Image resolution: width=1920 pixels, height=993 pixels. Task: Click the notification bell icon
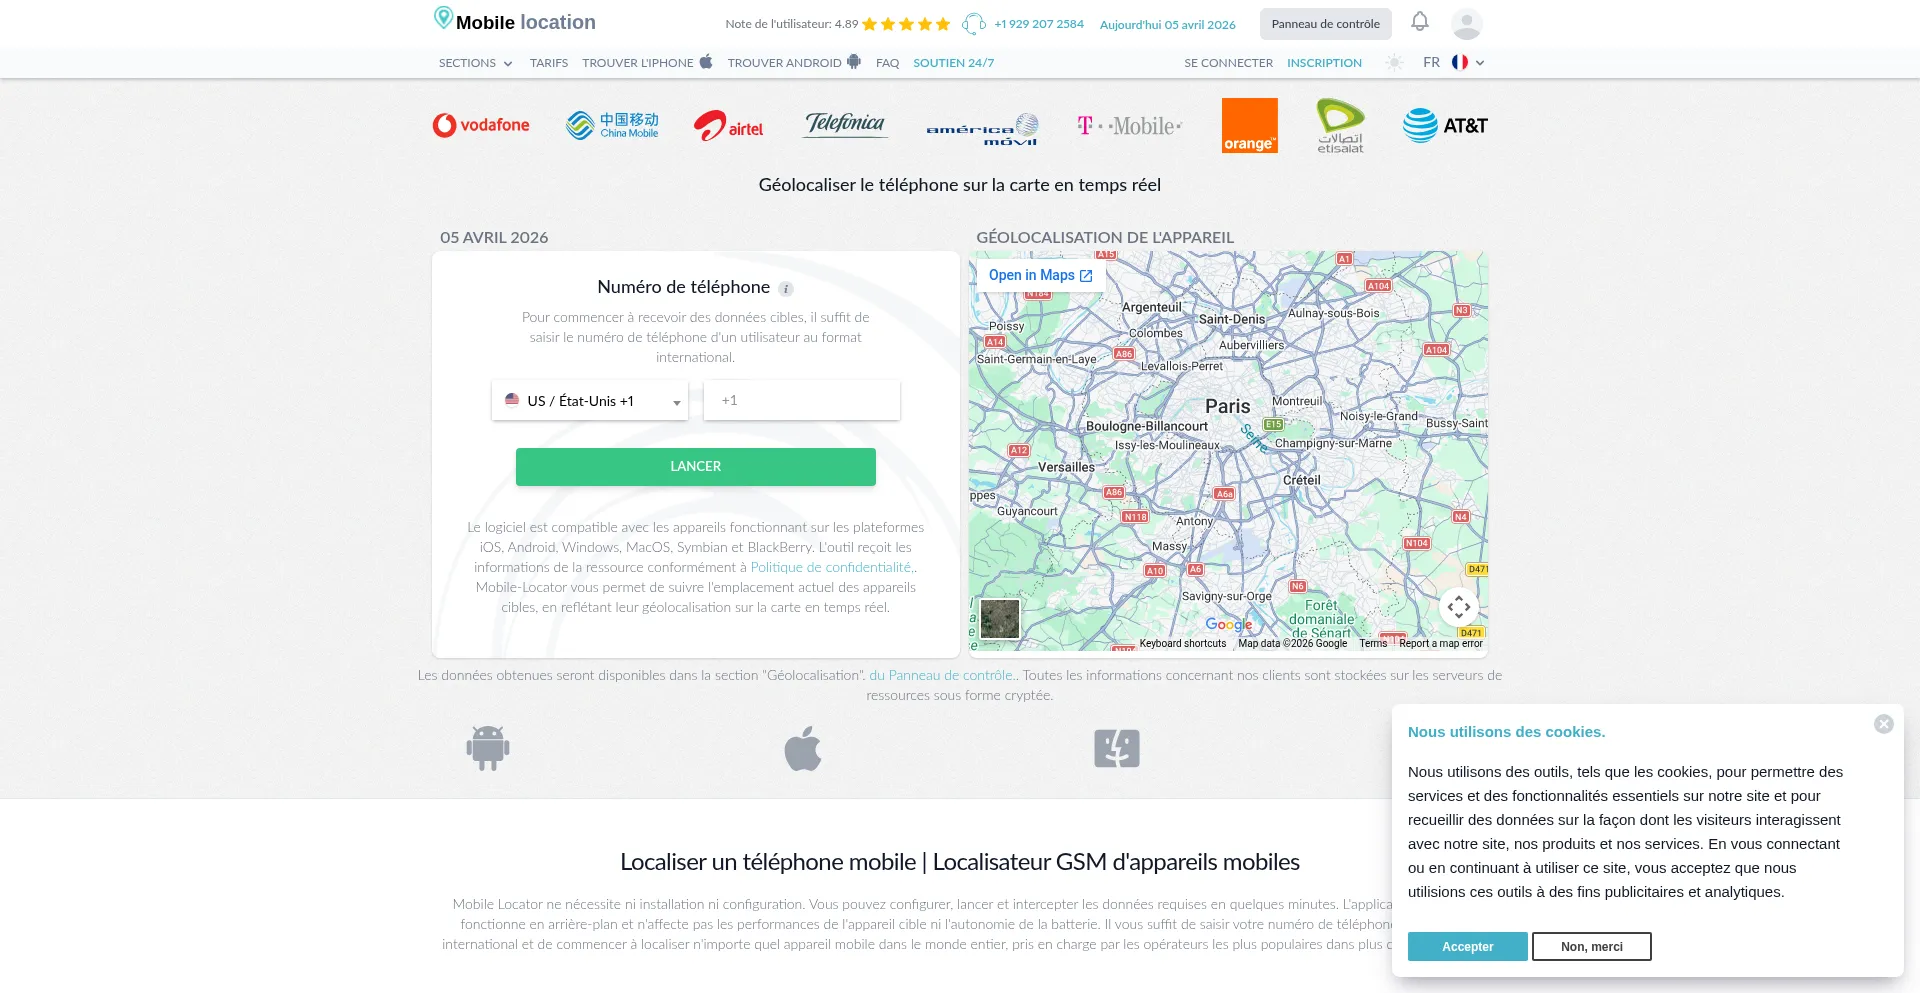click(1420, 22)
